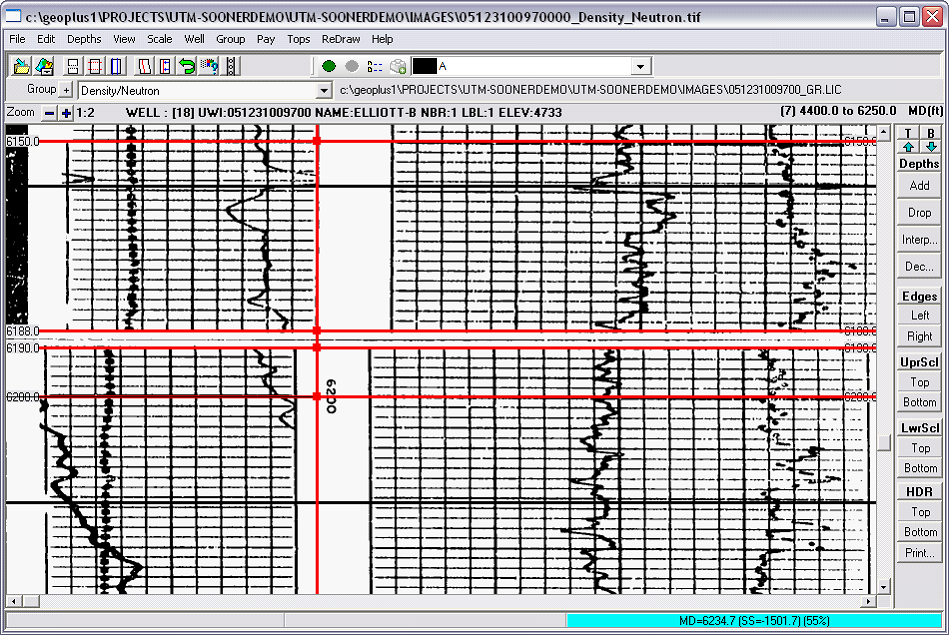Open the ReDraw menu

click(340, 39)
